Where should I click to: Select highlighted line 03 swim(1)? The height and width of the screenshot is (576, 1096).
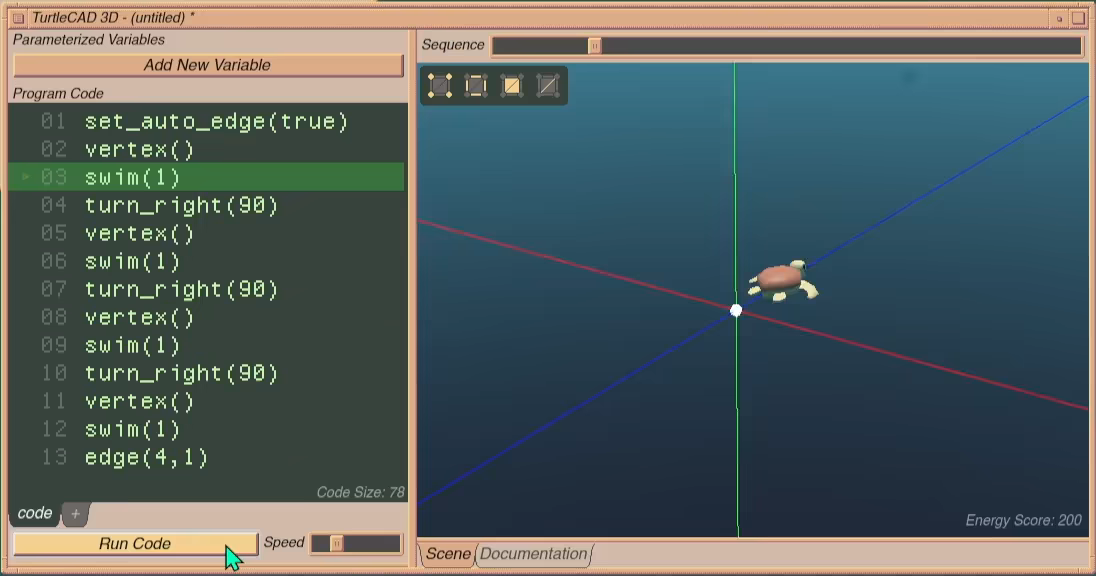tap(207, 177)
